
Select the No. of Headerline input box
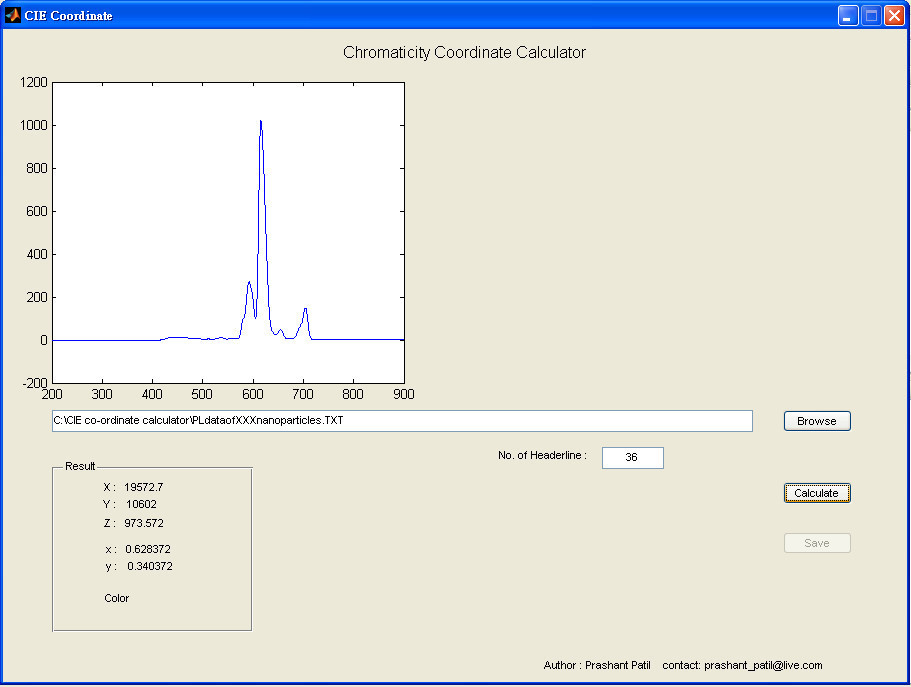click(x=632, y=457)
